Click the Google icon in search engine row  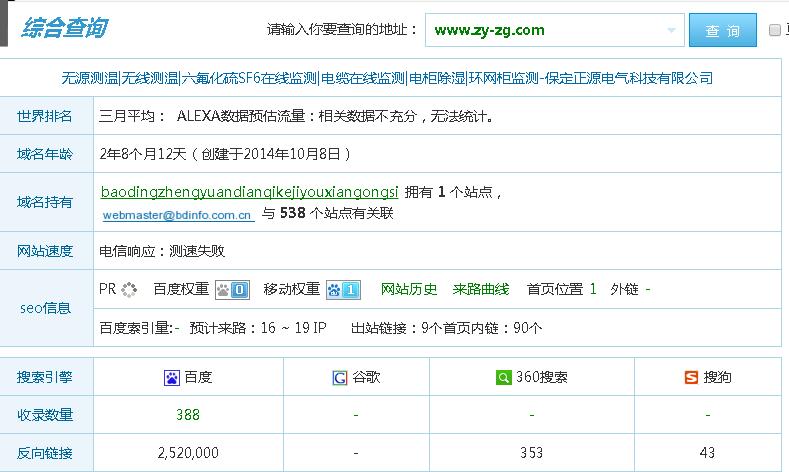click(340, 378)
